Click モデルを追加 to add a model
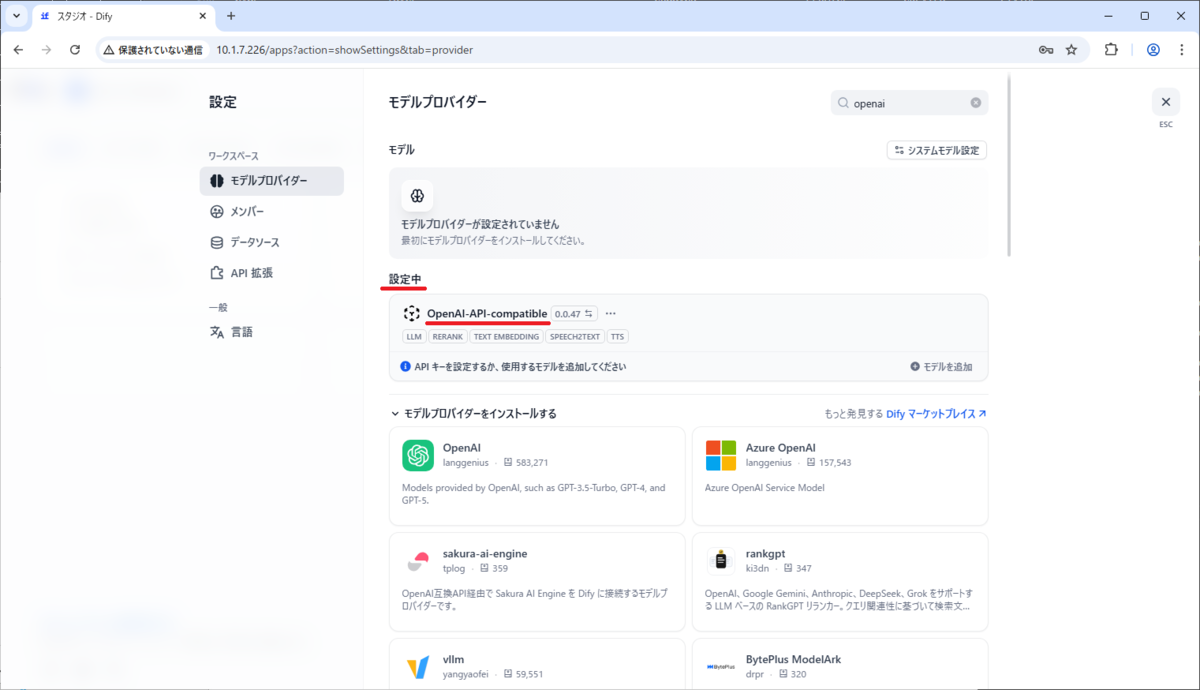Image resolution: width=1200 pixels, height=690 pixels. pyautogui.click(x=941, y=367)
